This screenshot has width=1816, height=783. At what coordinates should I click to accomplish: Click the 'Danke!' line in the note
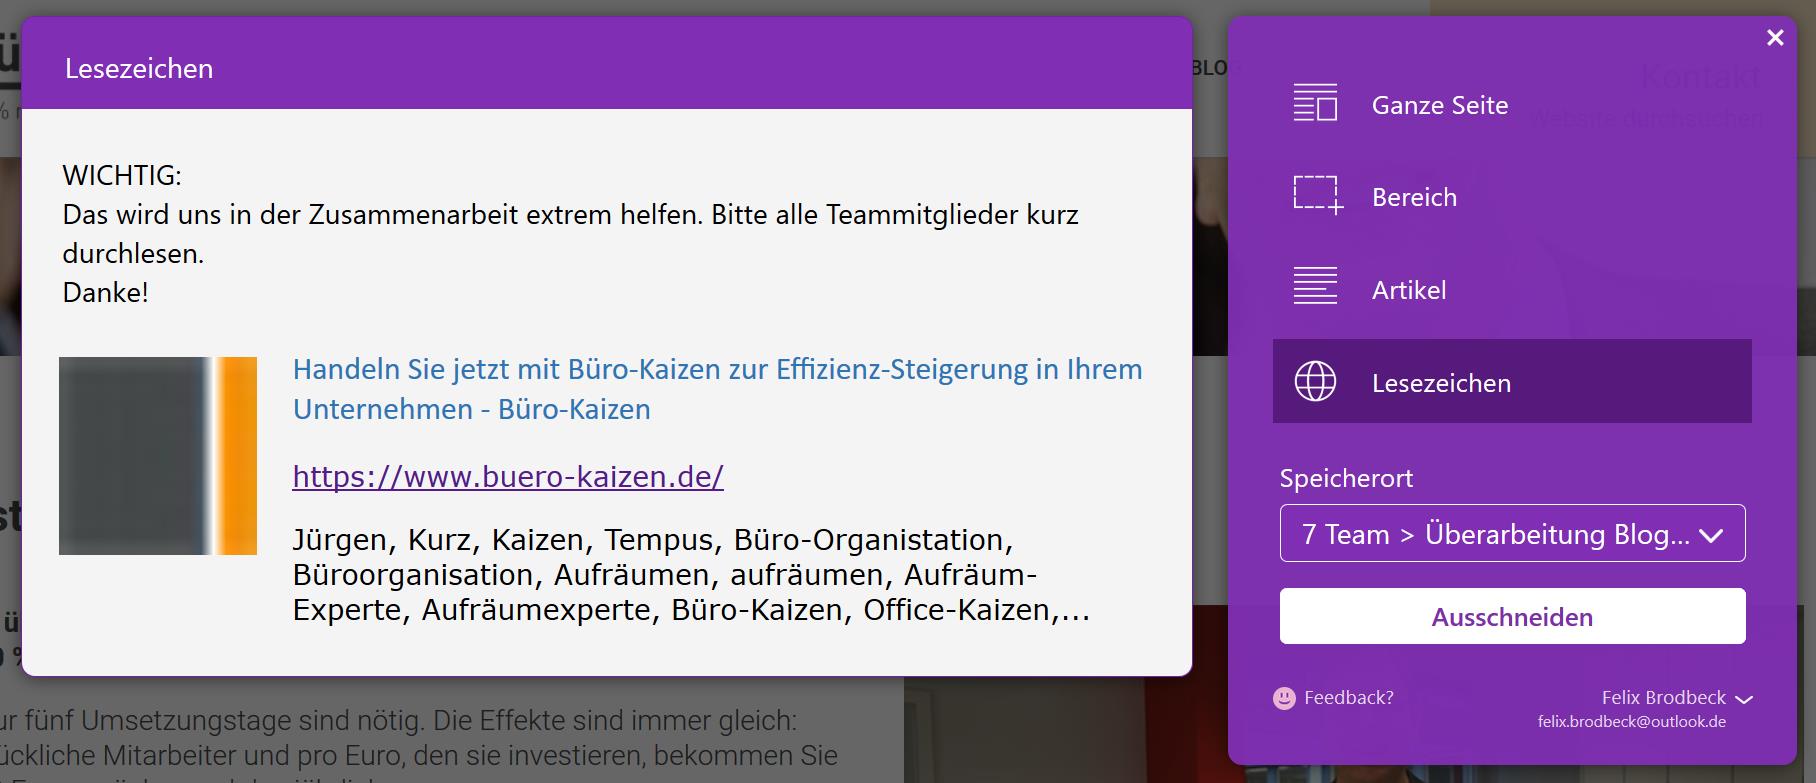coord(105,292)
